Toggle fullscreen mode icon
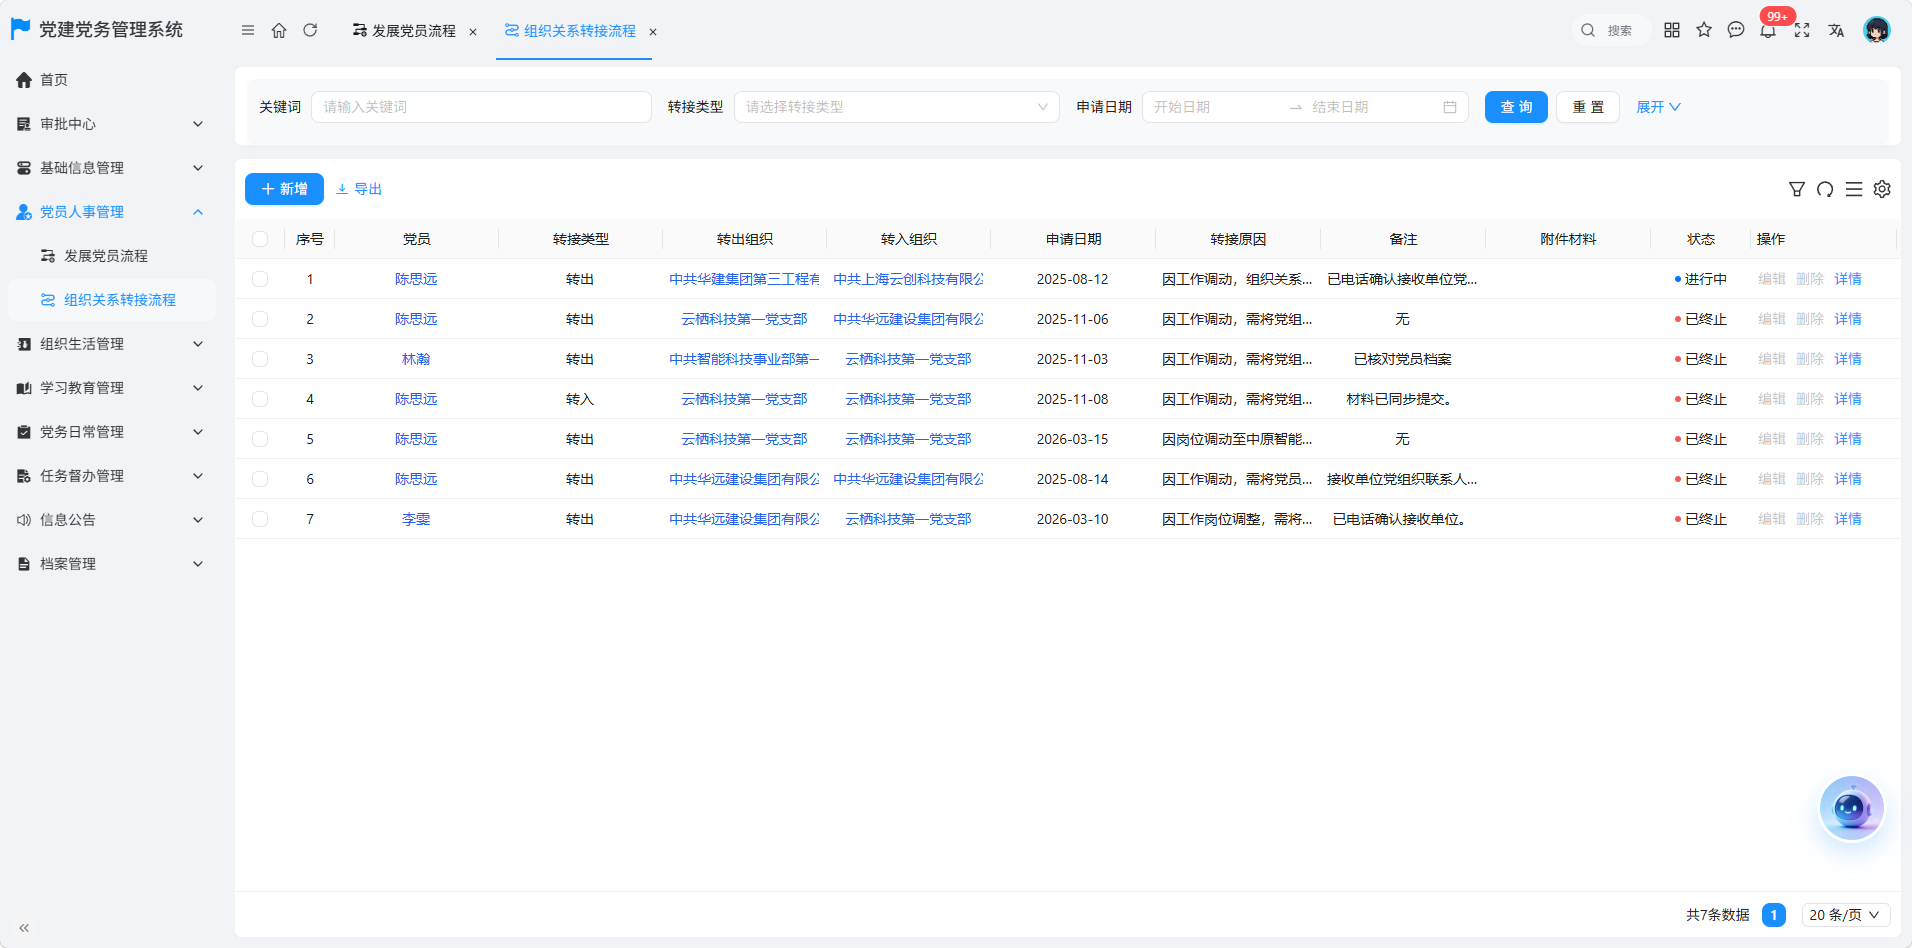 coord(1802,30)
